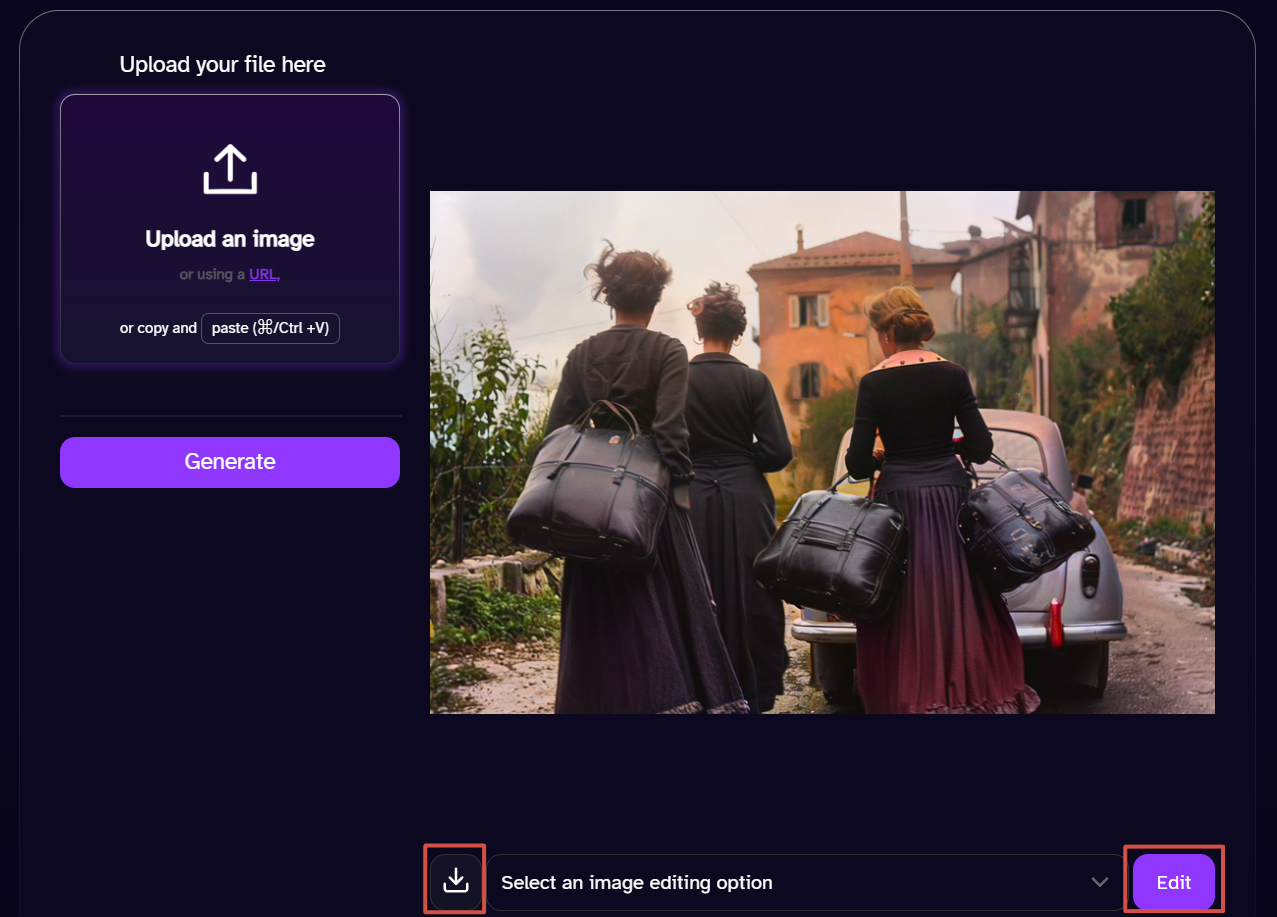The width and height of the screenshot is (1277, 917).
Task: Click the "or using a" text
Action: click(x=212, y=274)
